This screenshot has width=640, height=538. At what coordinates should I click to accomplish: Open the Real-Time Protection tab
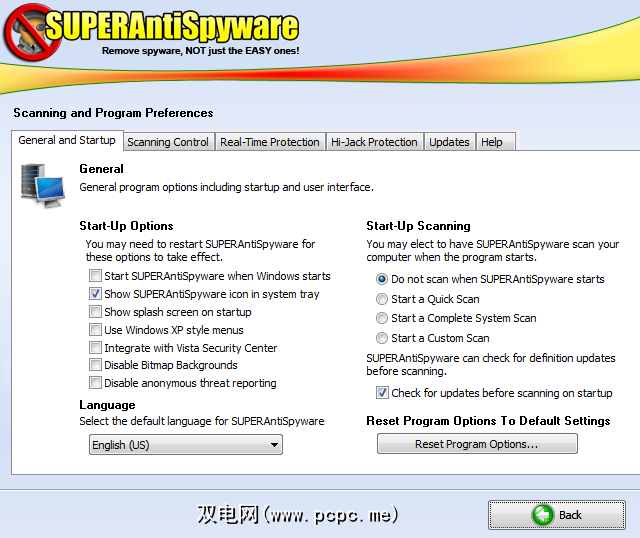pos(270,142)
